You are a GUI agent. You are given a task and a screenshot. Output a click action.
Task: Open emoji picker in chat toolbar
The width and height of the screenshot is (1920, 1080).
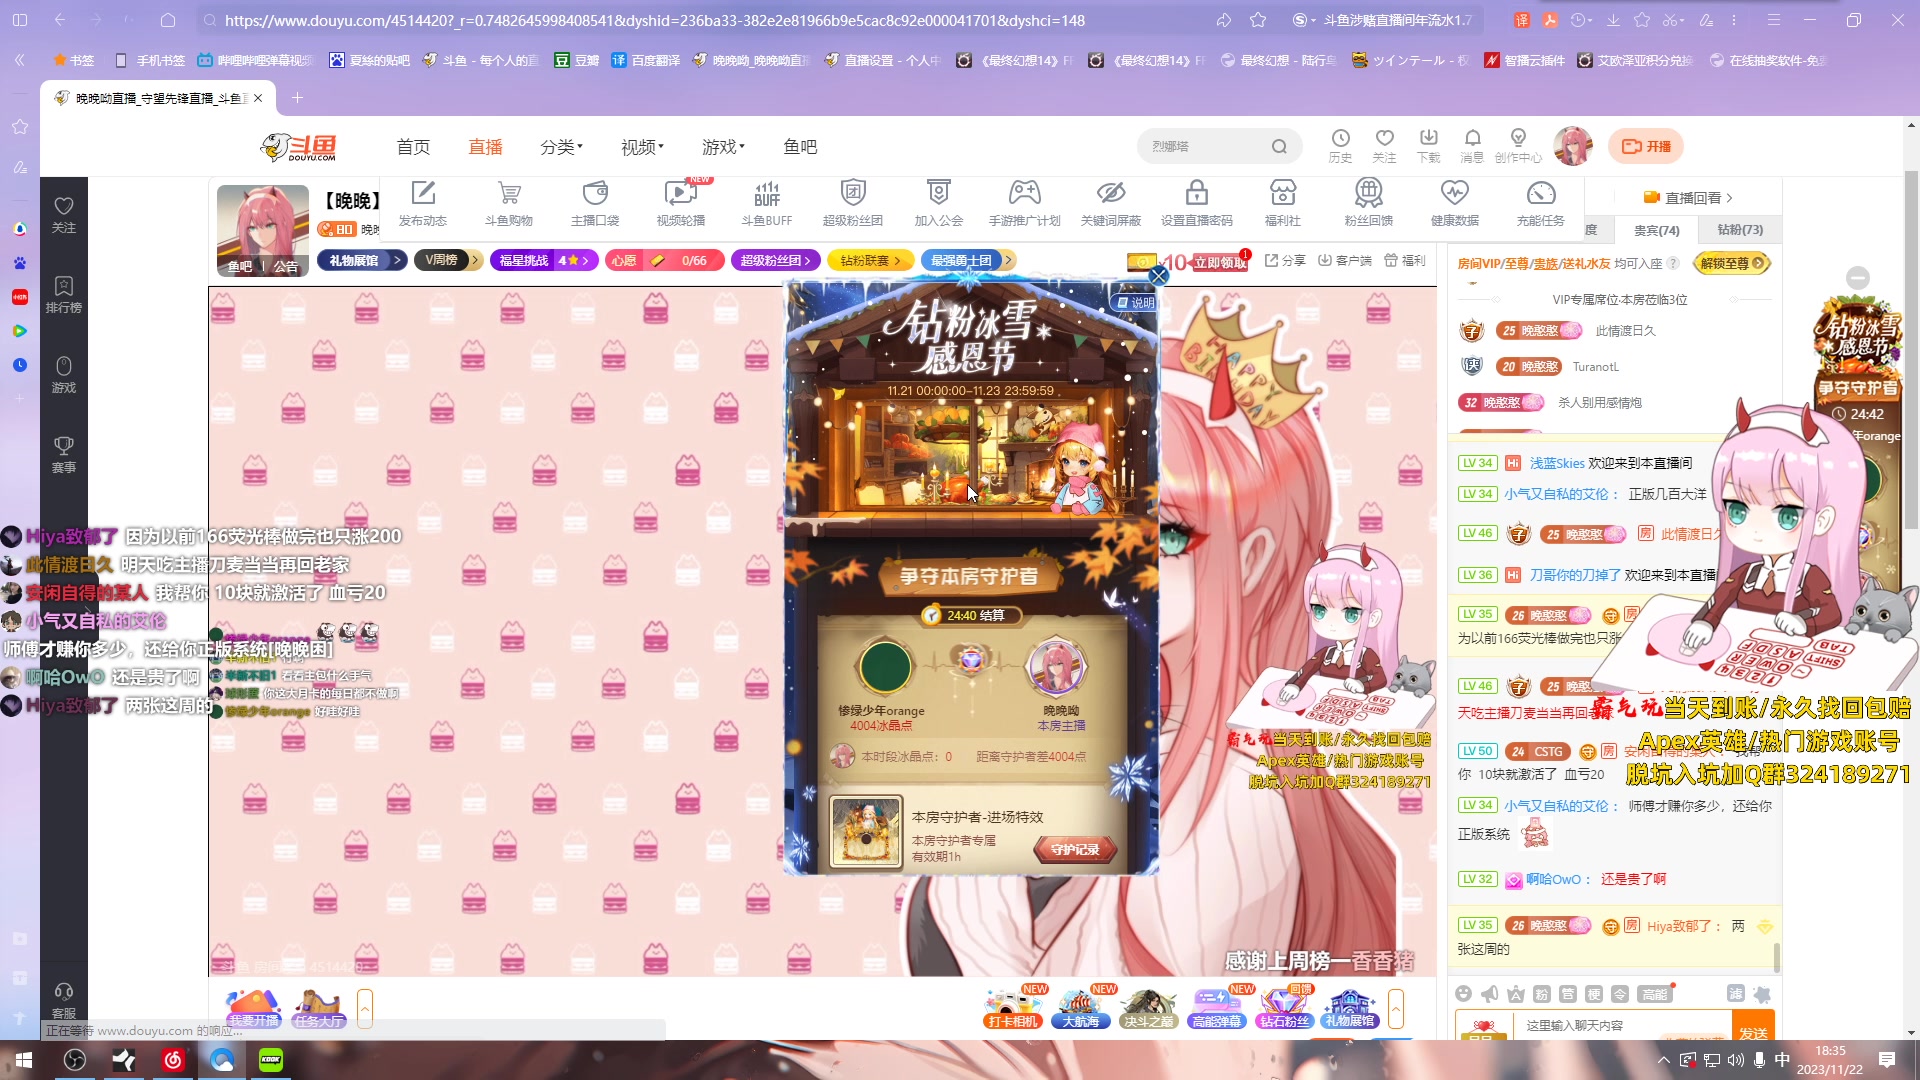click(x=1463, y=994)
